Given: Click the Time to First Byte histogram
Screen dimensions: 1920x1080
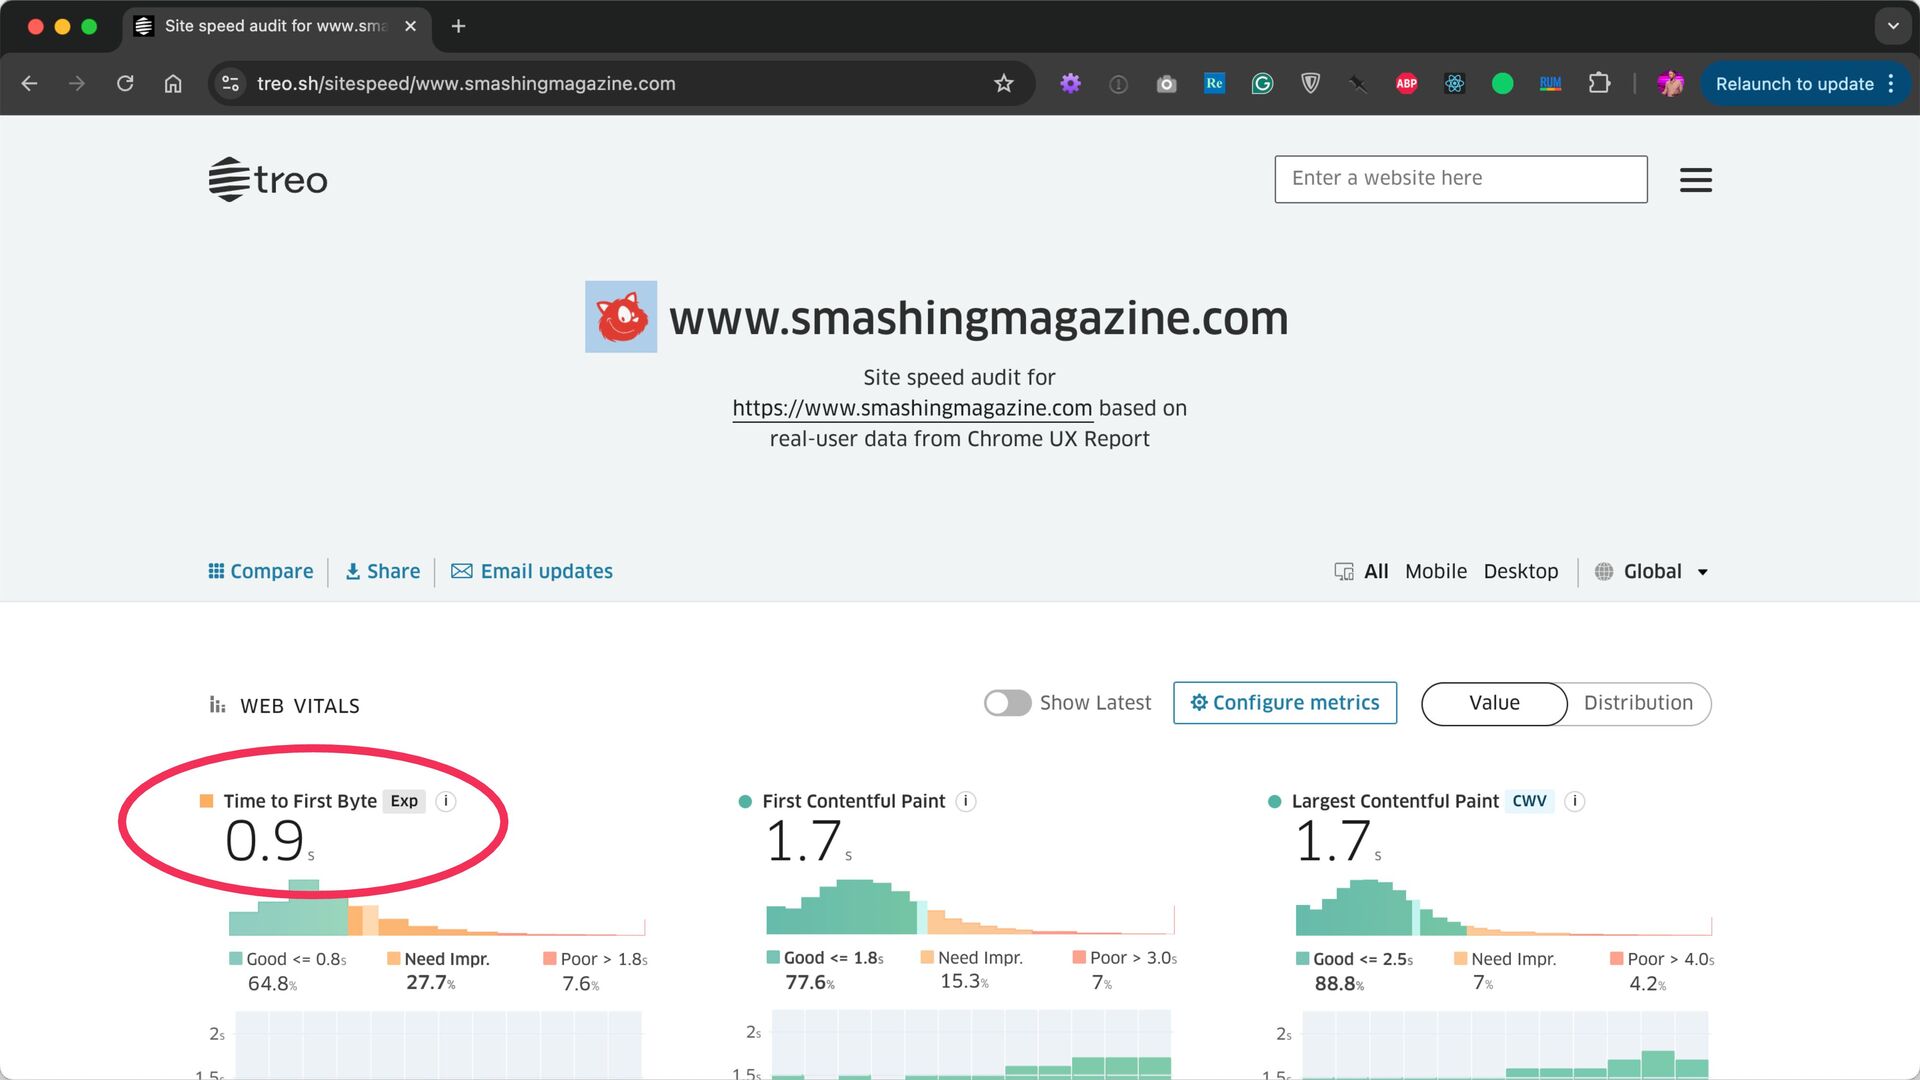Looking at the screenshot, I should click(437, 907).
